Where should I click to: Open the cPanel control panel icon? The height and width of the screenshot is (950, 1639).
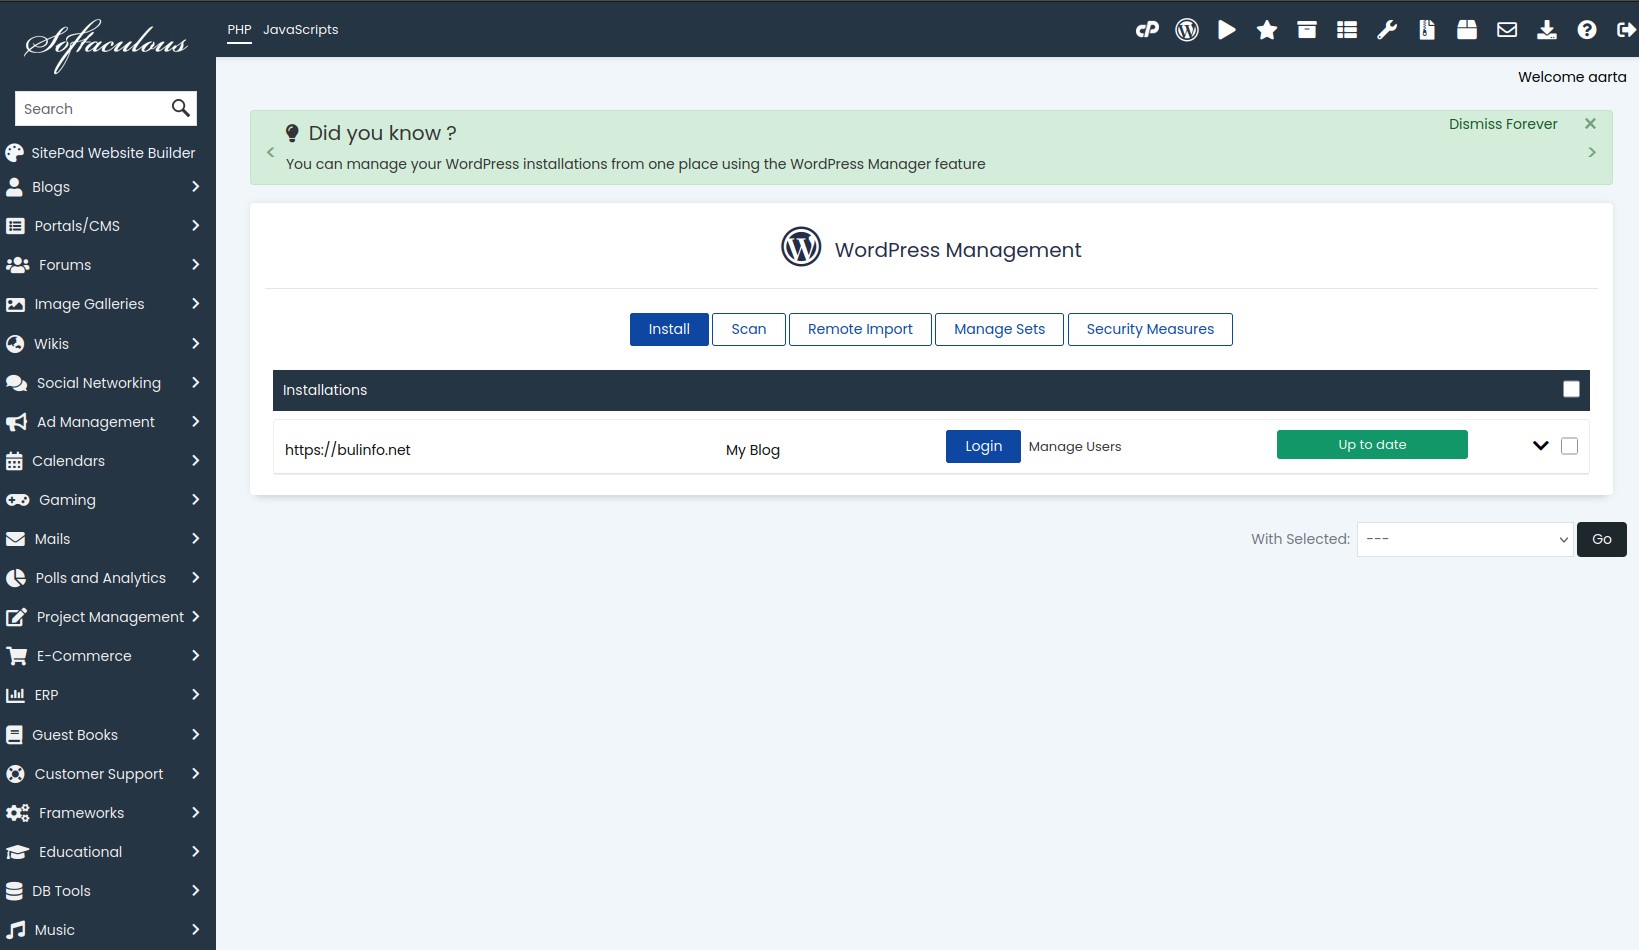1147,30
